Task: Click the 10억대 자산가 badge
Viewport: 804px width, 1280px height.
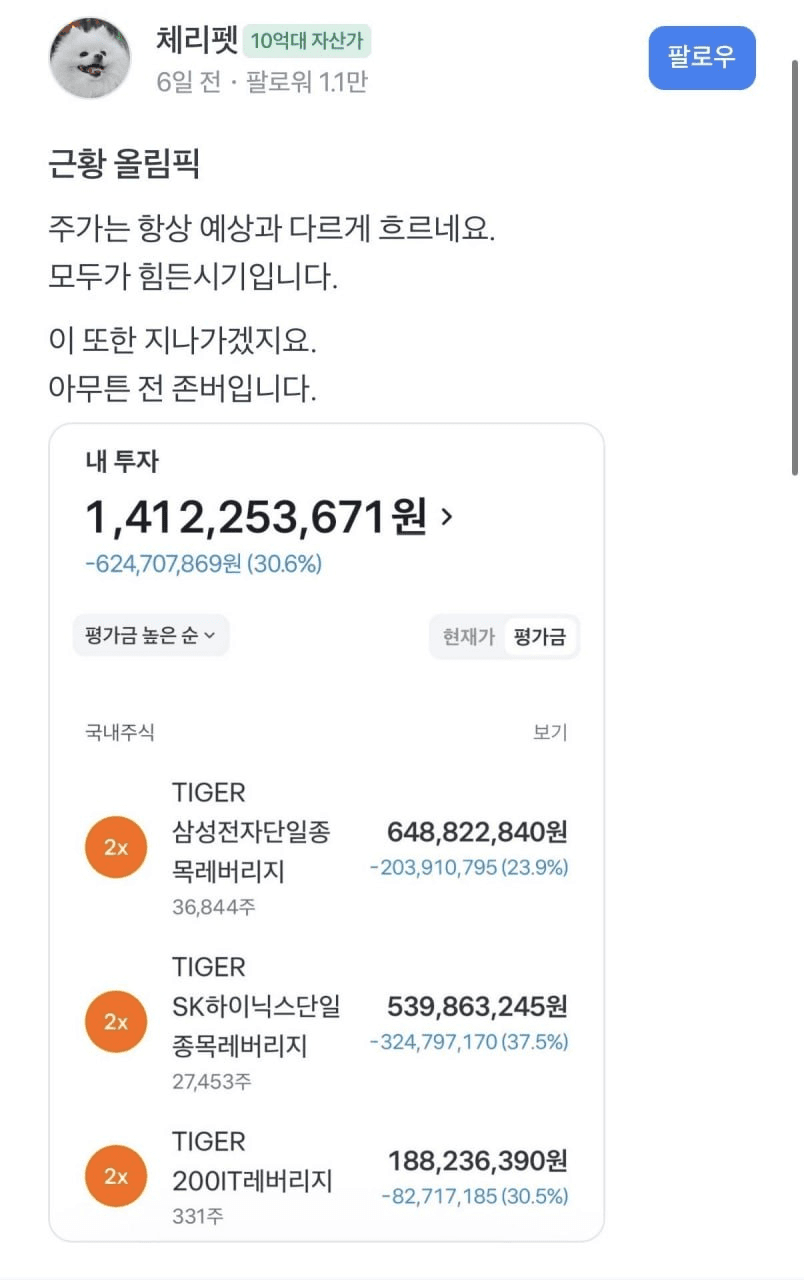Action: (307, 41)
